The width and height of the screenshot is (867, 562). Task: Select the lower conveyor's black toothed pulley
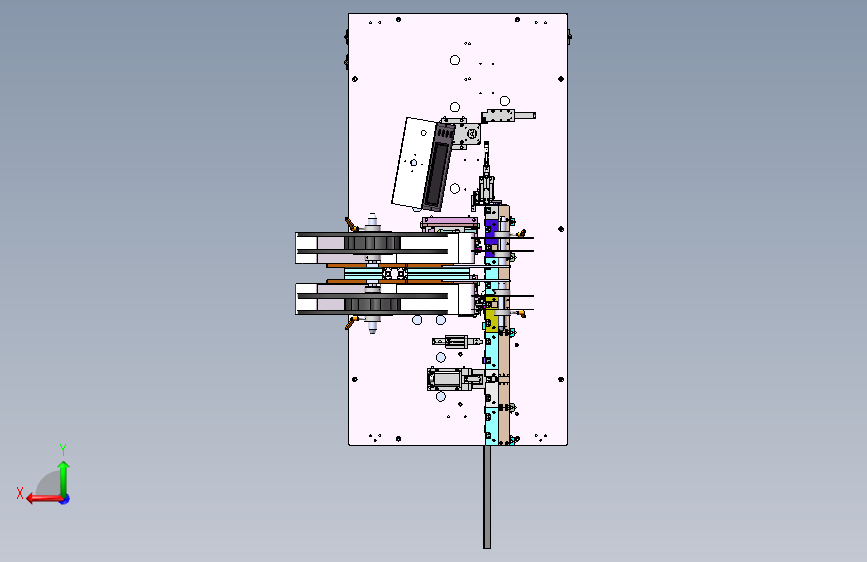click(x=373, y=304)
